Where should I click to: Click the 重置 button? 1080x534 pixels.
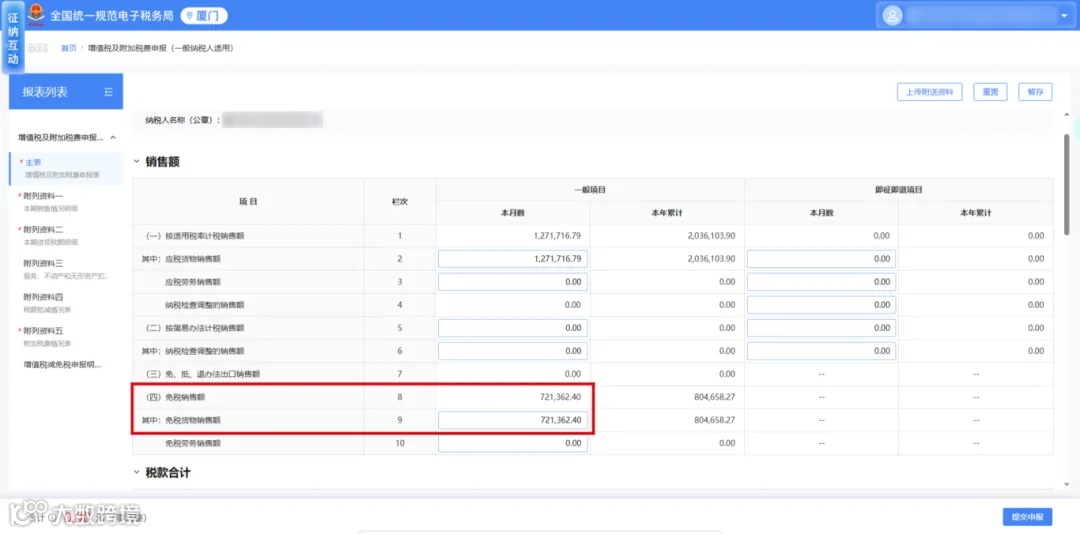point(990,92)
